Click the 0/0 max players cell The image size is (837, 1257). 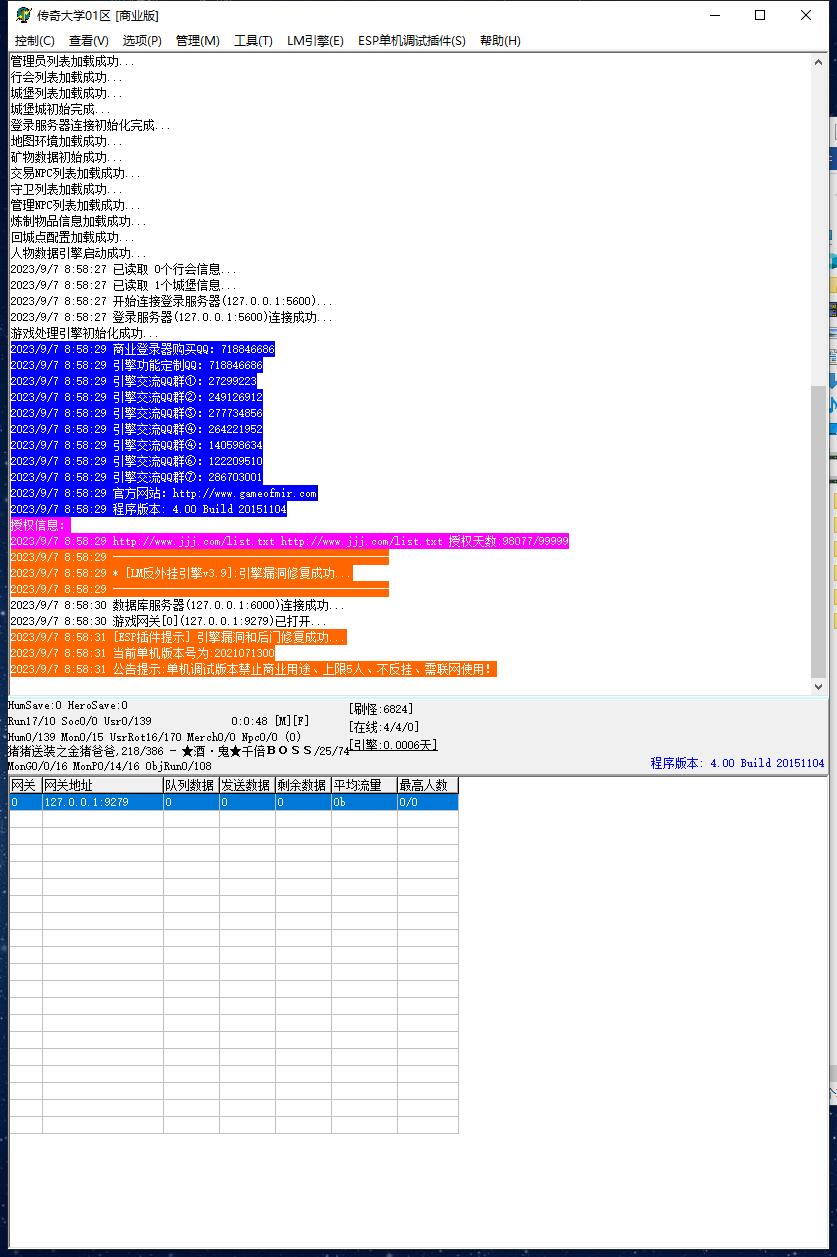428,802
